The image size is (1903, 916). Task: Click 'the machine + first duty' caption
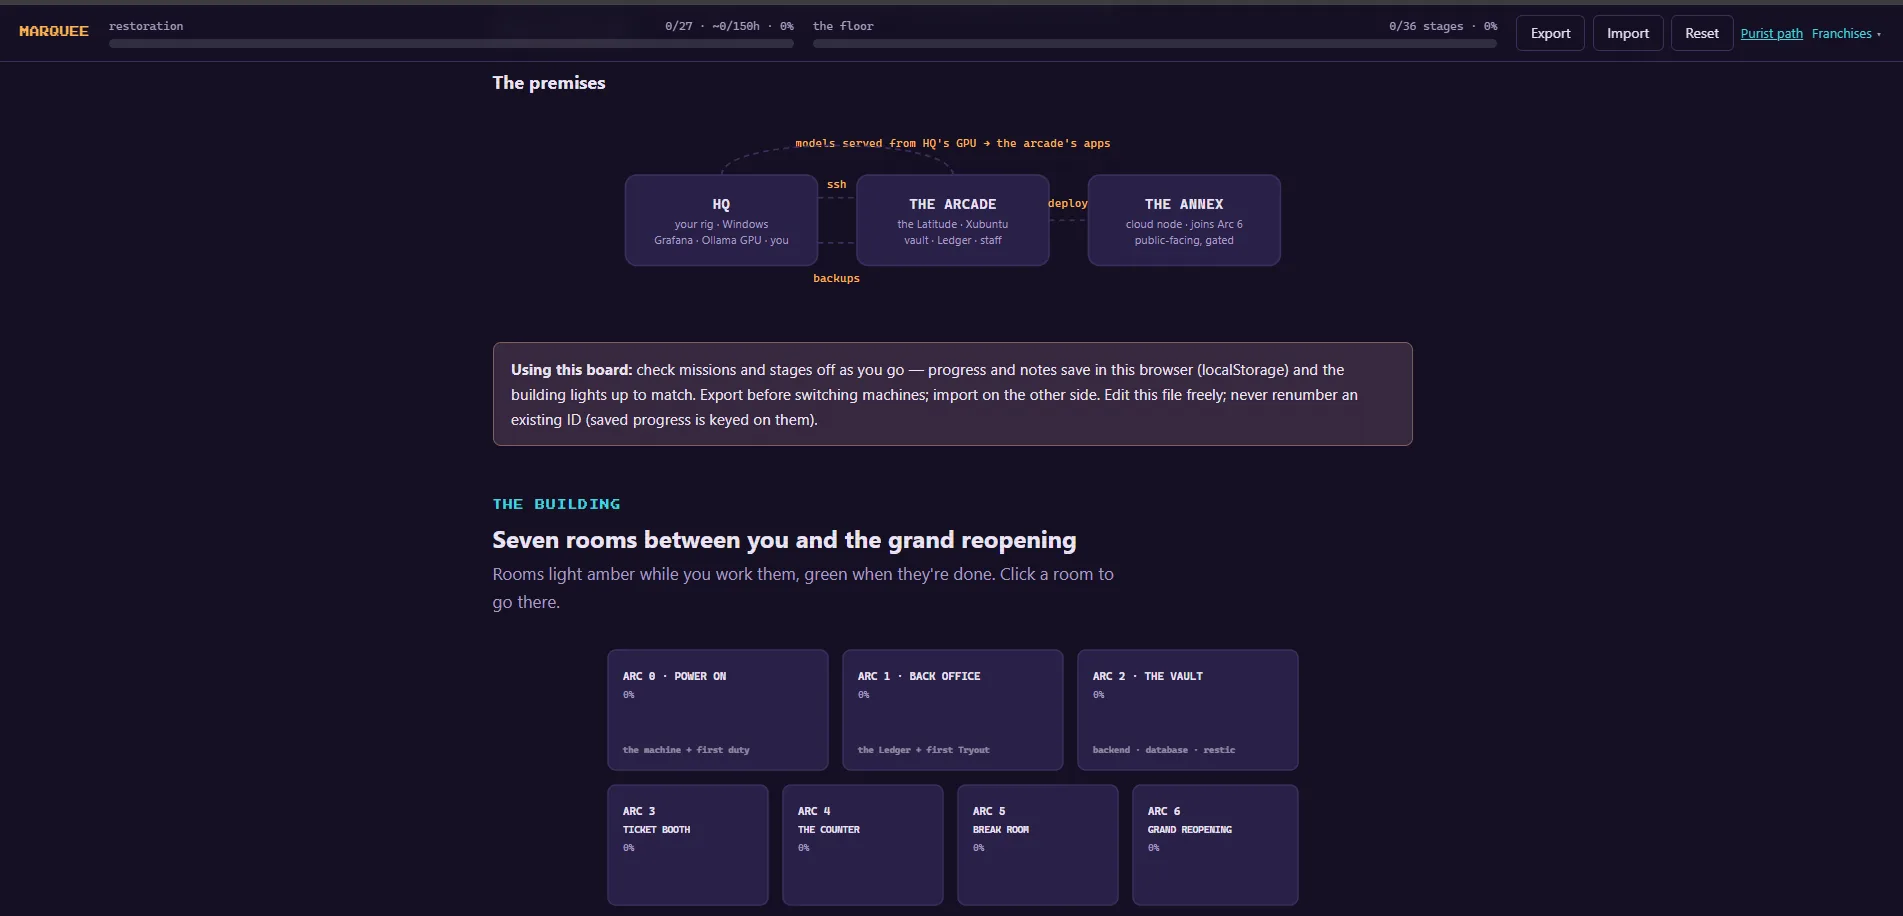[x=686, y=750]
